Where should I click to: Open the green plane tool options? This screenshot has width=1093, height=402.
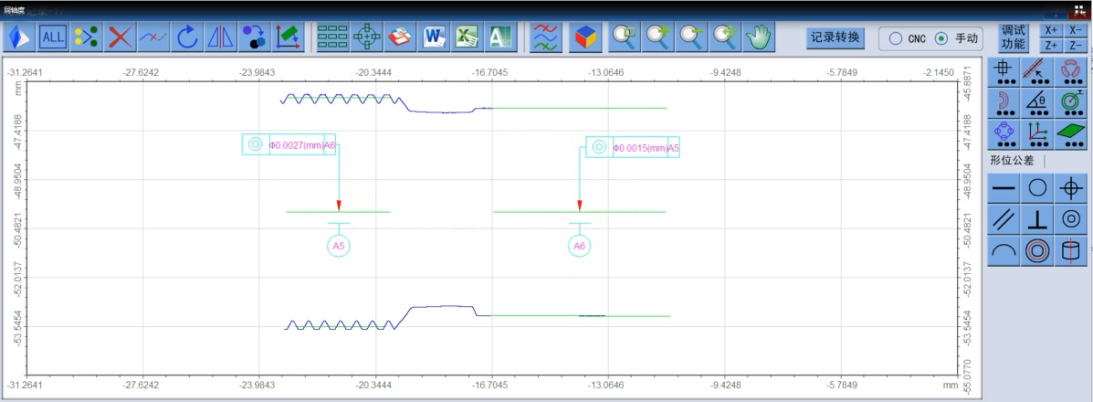[x=1071, y=132]
